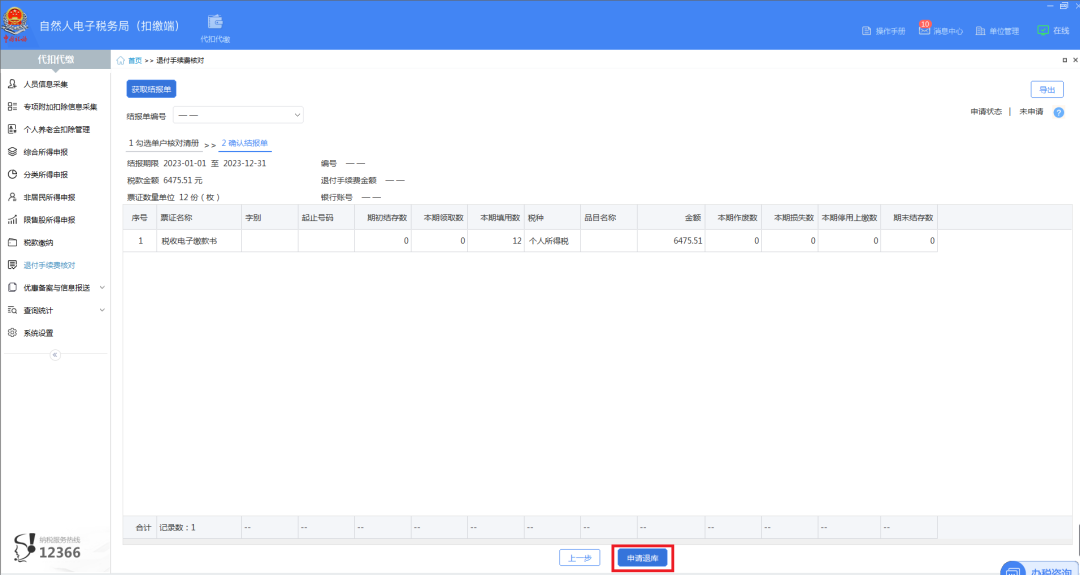
Task: Click the 本期领取数 column header
Action: pos(439,217)
